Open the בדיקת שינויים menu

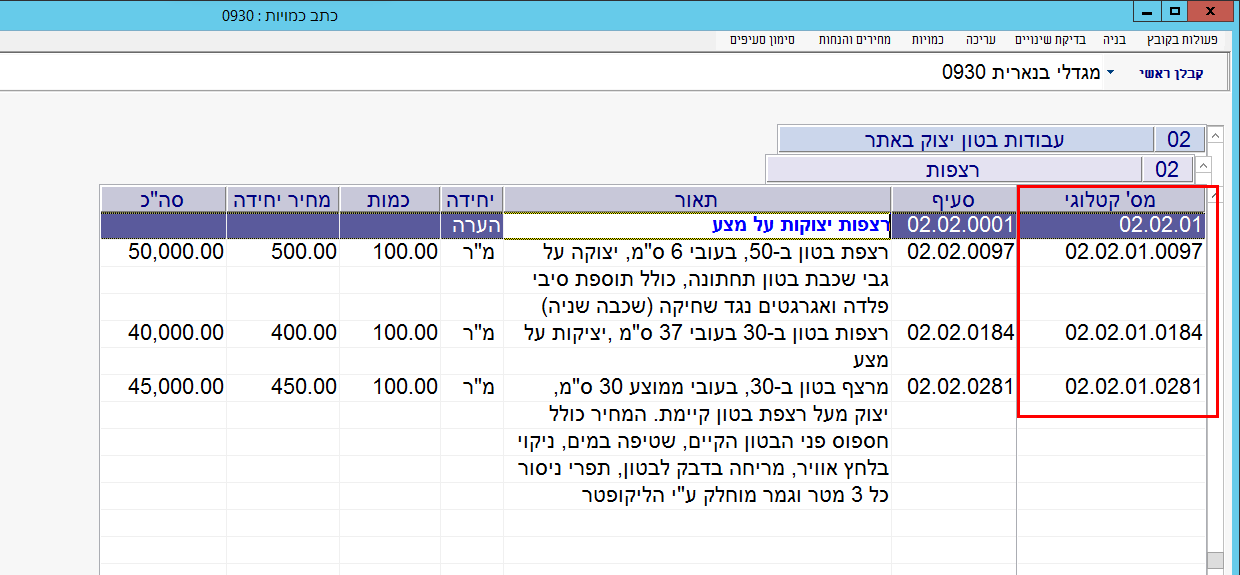coord(1049,40)
